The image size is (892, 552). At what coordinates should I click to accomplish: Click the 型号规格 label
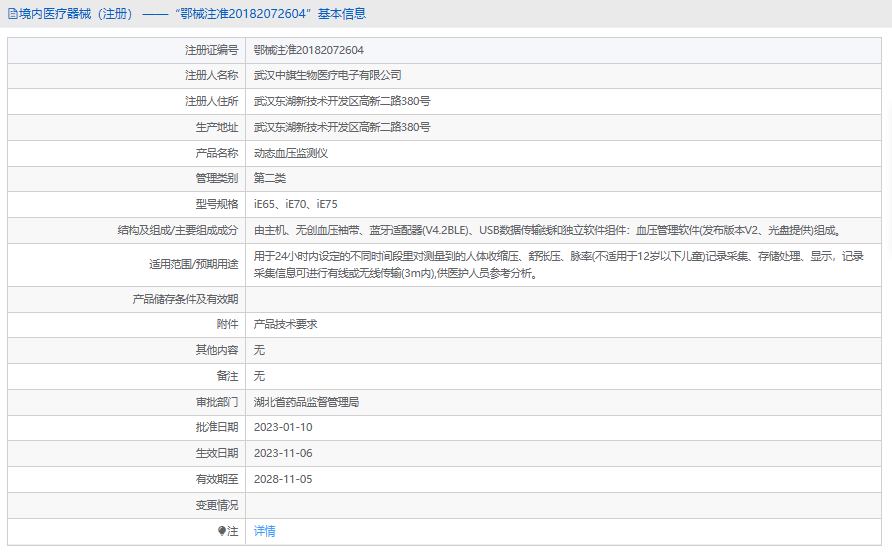217,204
